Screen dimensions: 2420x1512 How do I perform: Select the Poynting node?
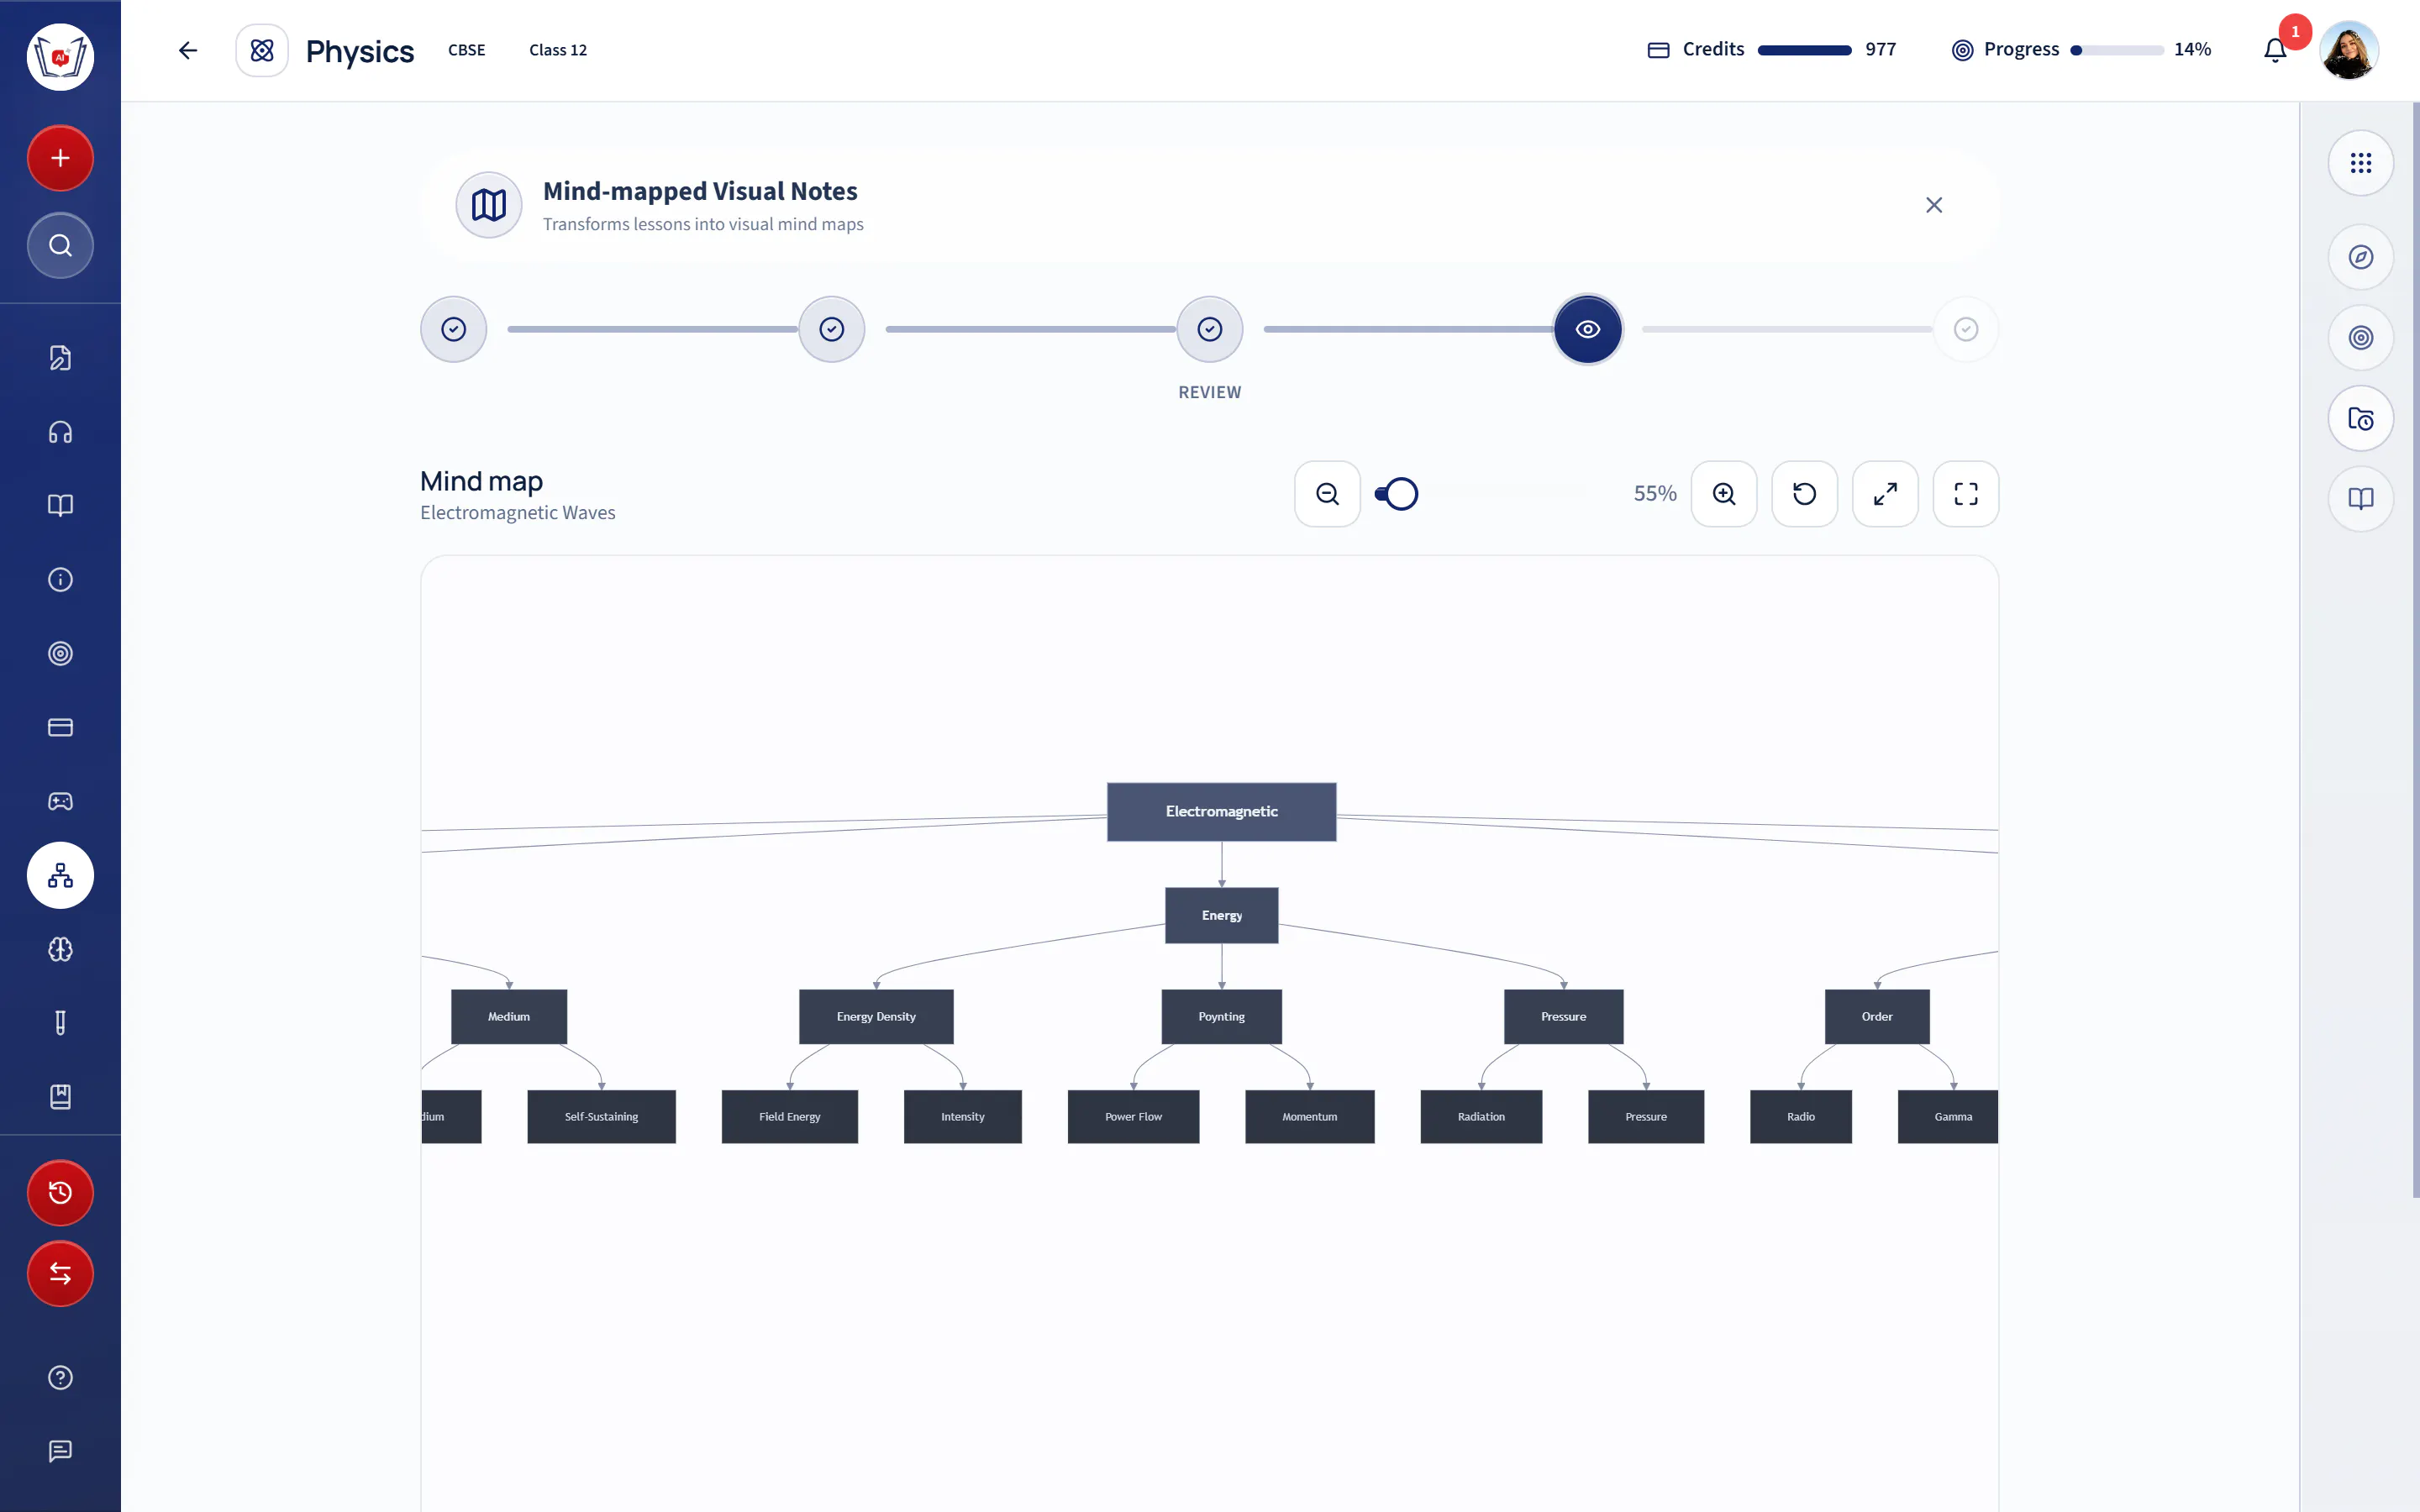click(x=1222, y=1017)
